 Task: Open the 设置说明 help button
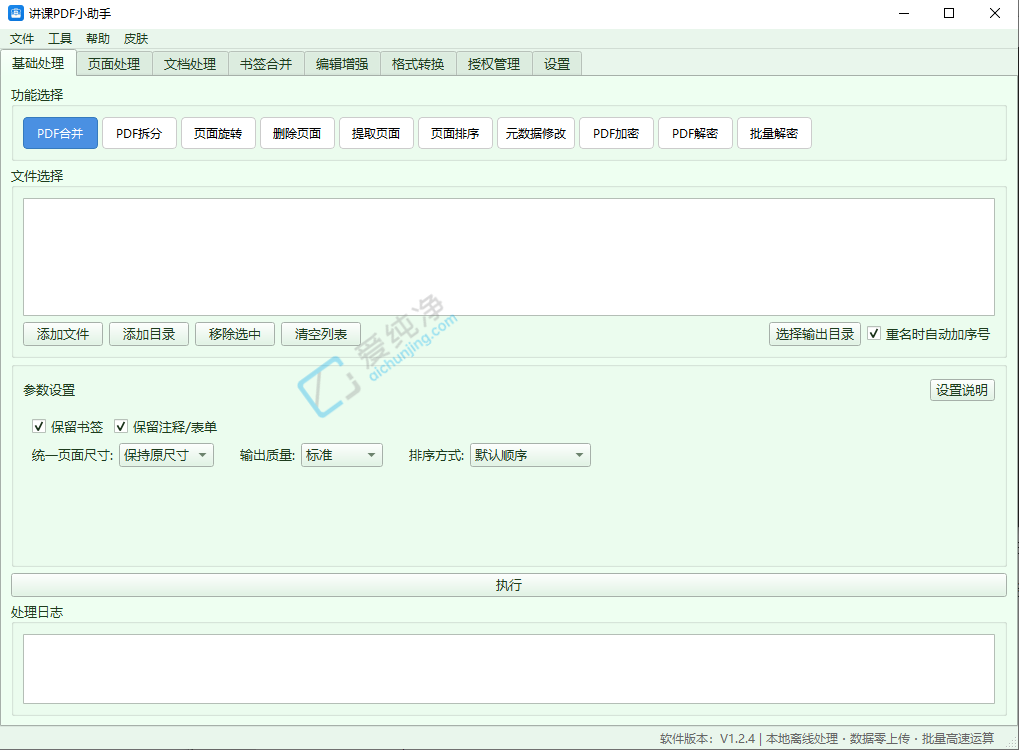[x=962, y=390]
